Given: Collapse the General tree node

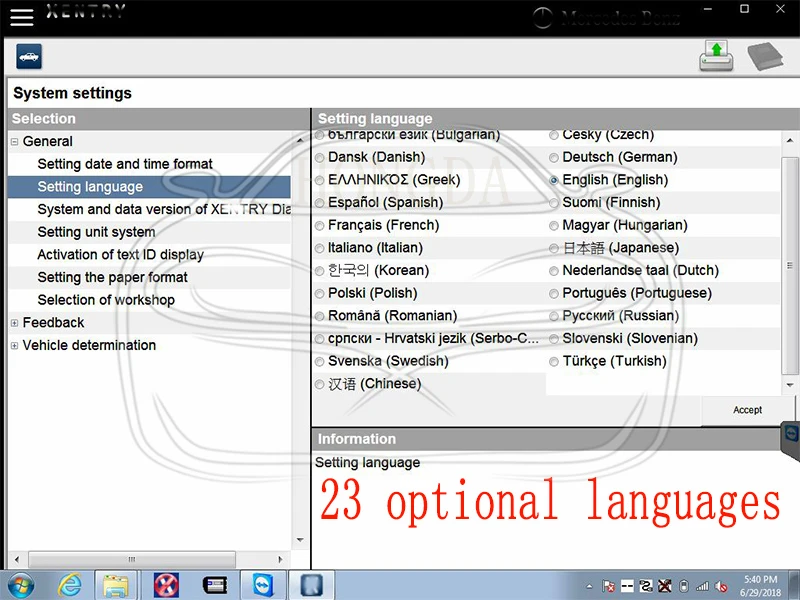Looking at the screenshot, I should pyautogui.click(x=14, y=142).
